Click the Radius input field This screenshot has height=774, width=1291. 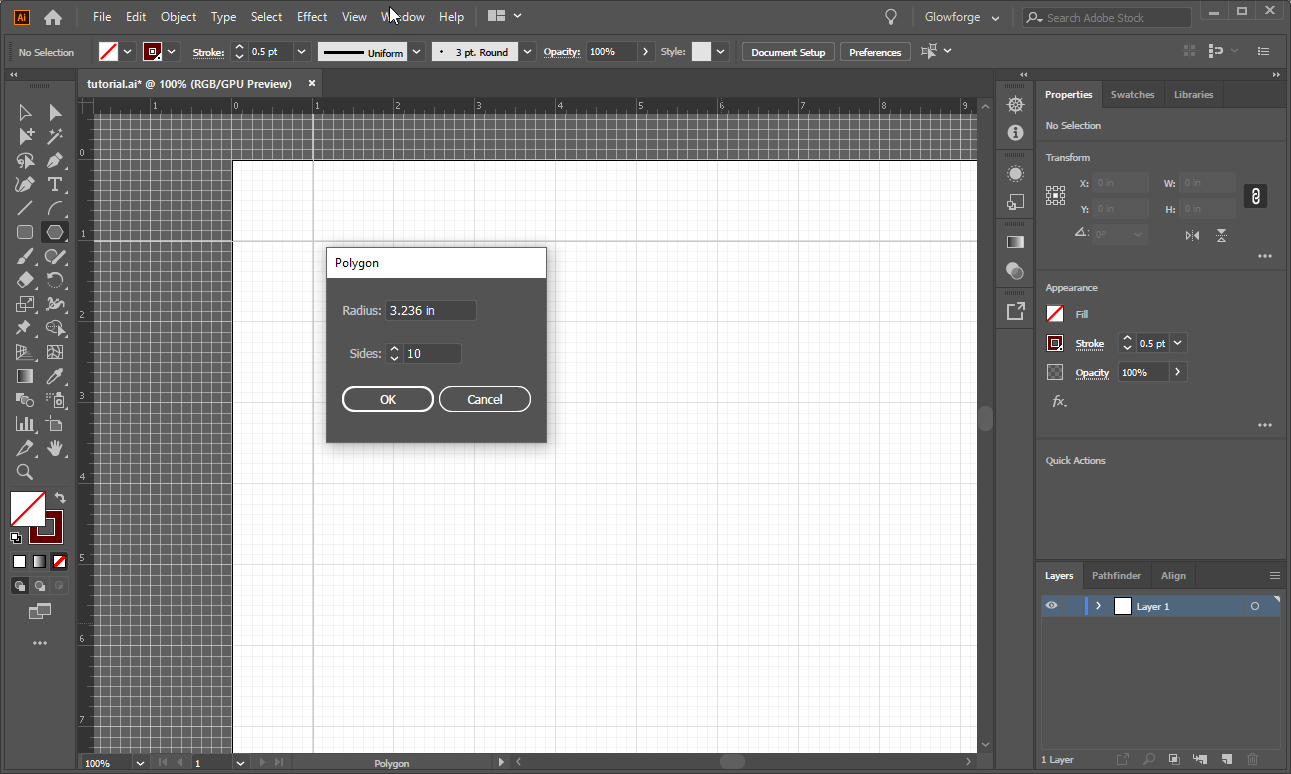(x=431, y=311)
